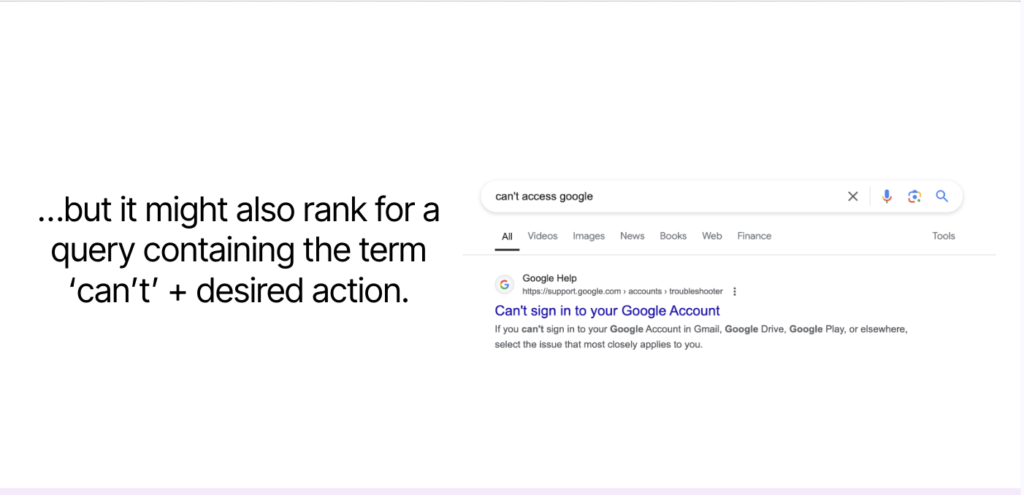Open three-dot menu for the search result
Screen dimensions: 1024x495
(x=735, y=292)
